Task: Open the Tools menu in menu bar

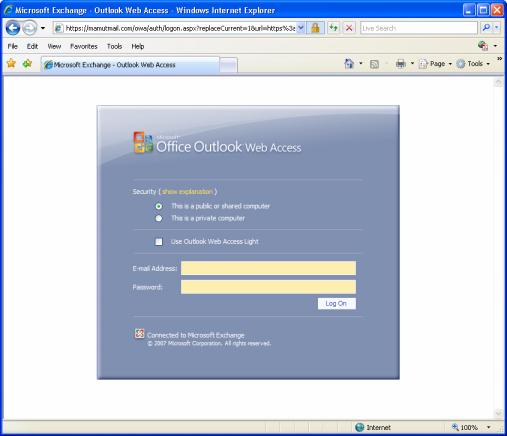Action: (x=114, y=46)
